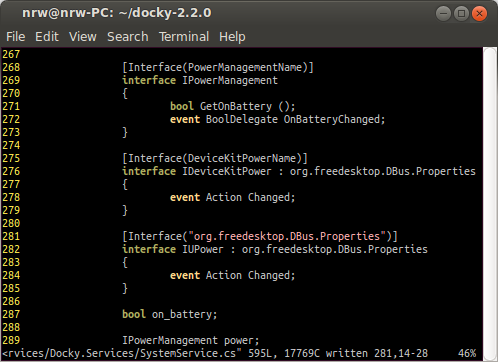Click the opening brace on line 283
The width and height of the screenshot is (498, 362).
(125, 262)
